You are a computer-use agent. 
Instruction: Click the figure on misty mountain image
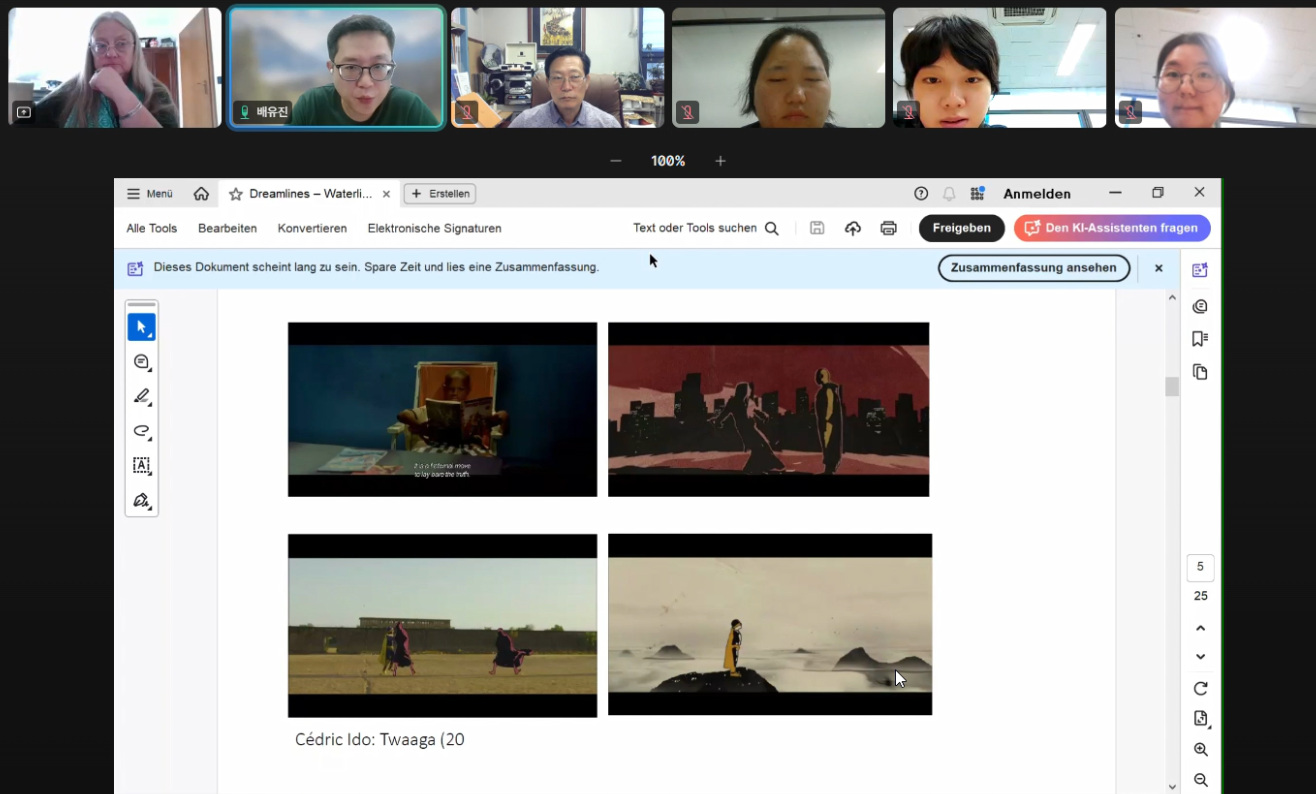(770, 624)
